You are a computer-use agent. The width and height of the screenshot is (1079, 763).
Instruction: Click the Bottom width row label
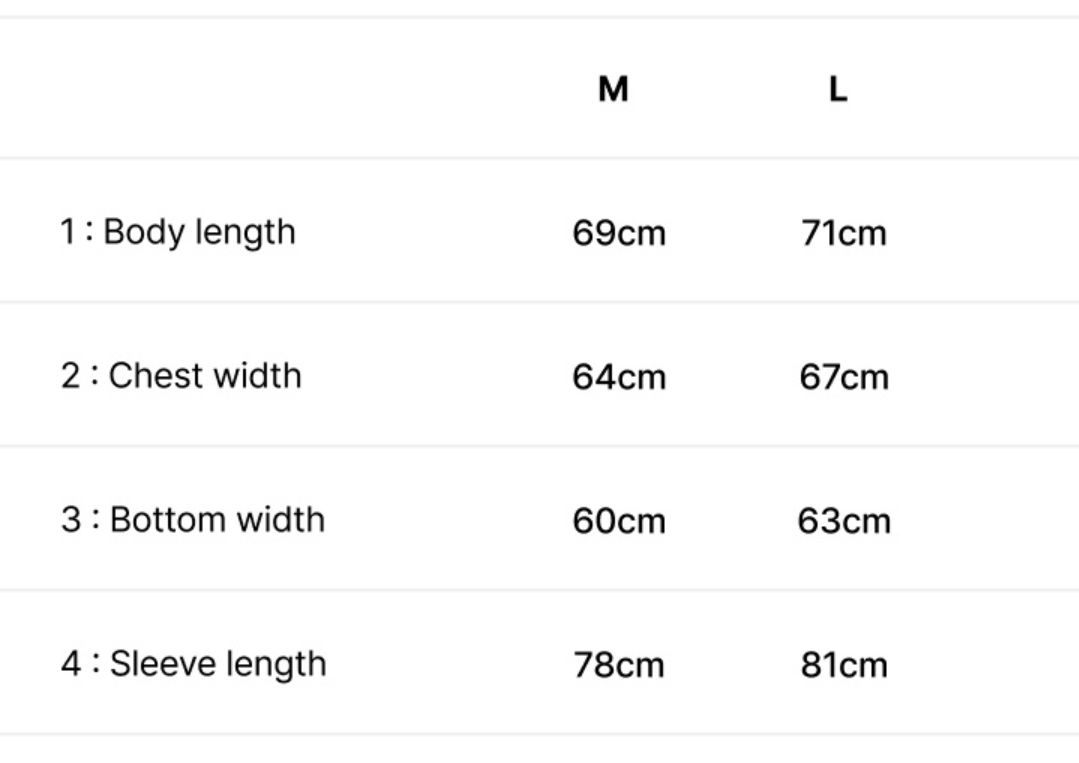point(217,520)
